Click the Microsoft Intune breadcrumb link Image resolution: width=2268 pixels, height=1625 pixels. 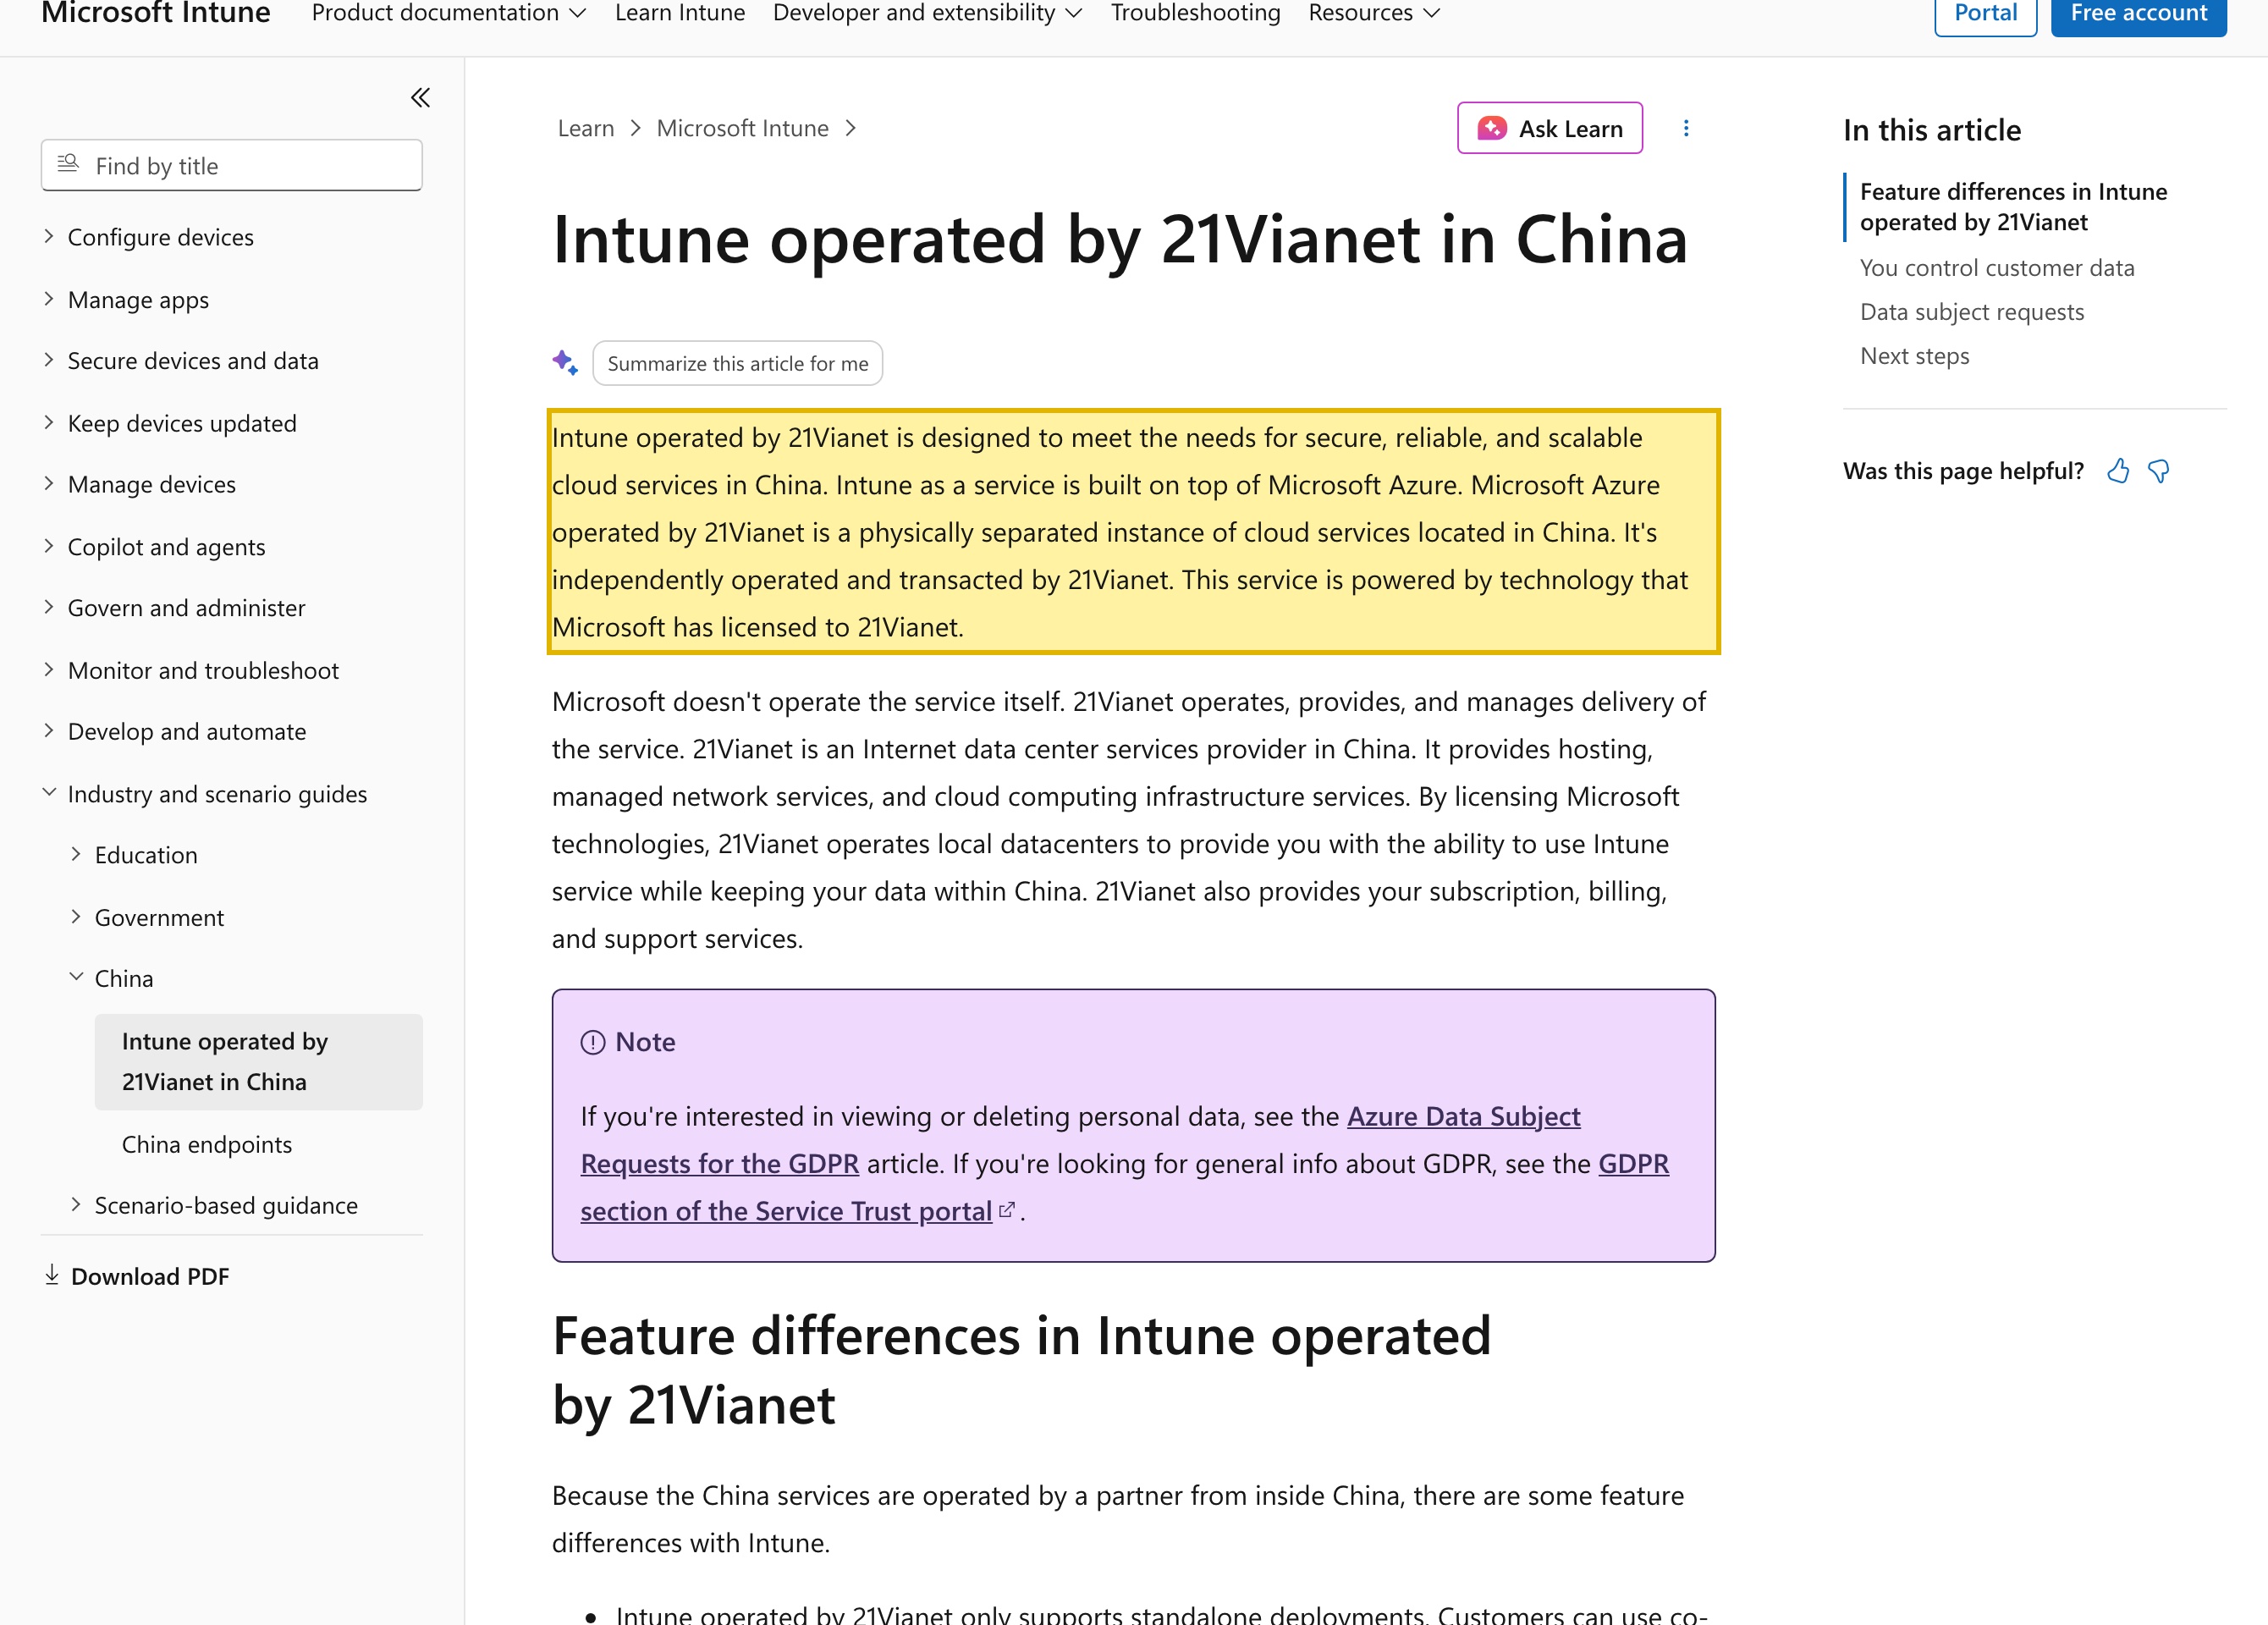pyautogui.click(x=742, y=128)
